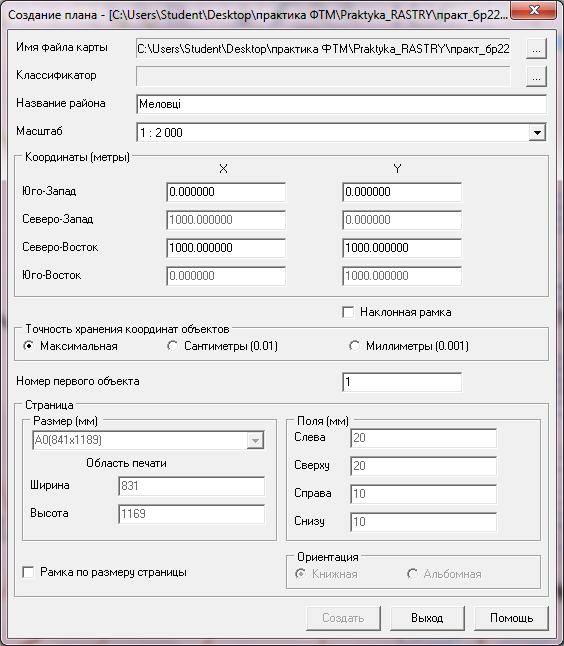Click Юго-Запад Y coordinate field
The height and width of the screenshot is (646, 564).
[x=402, y=192]
